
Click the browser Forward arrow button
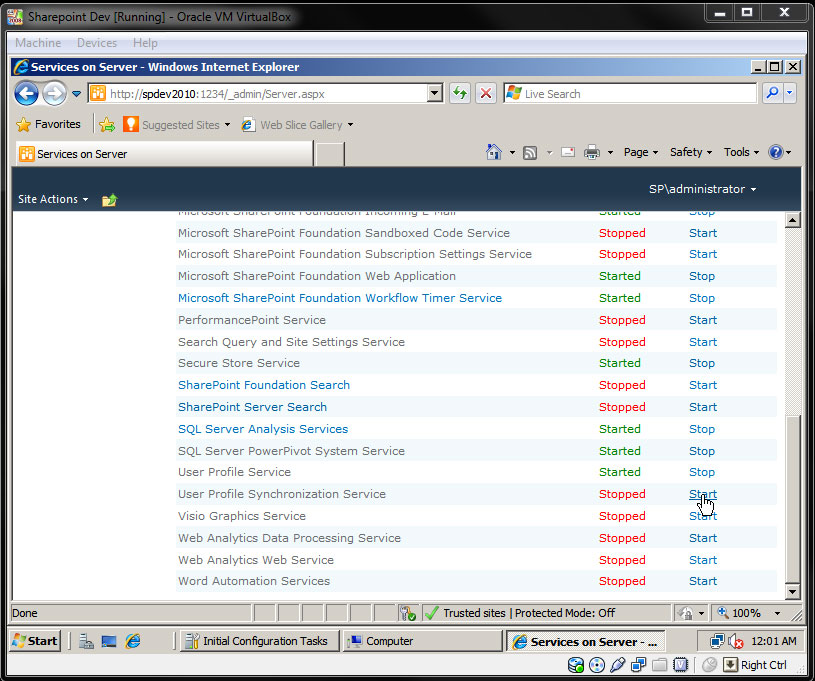pyautogui.click(x=54, y=94)
